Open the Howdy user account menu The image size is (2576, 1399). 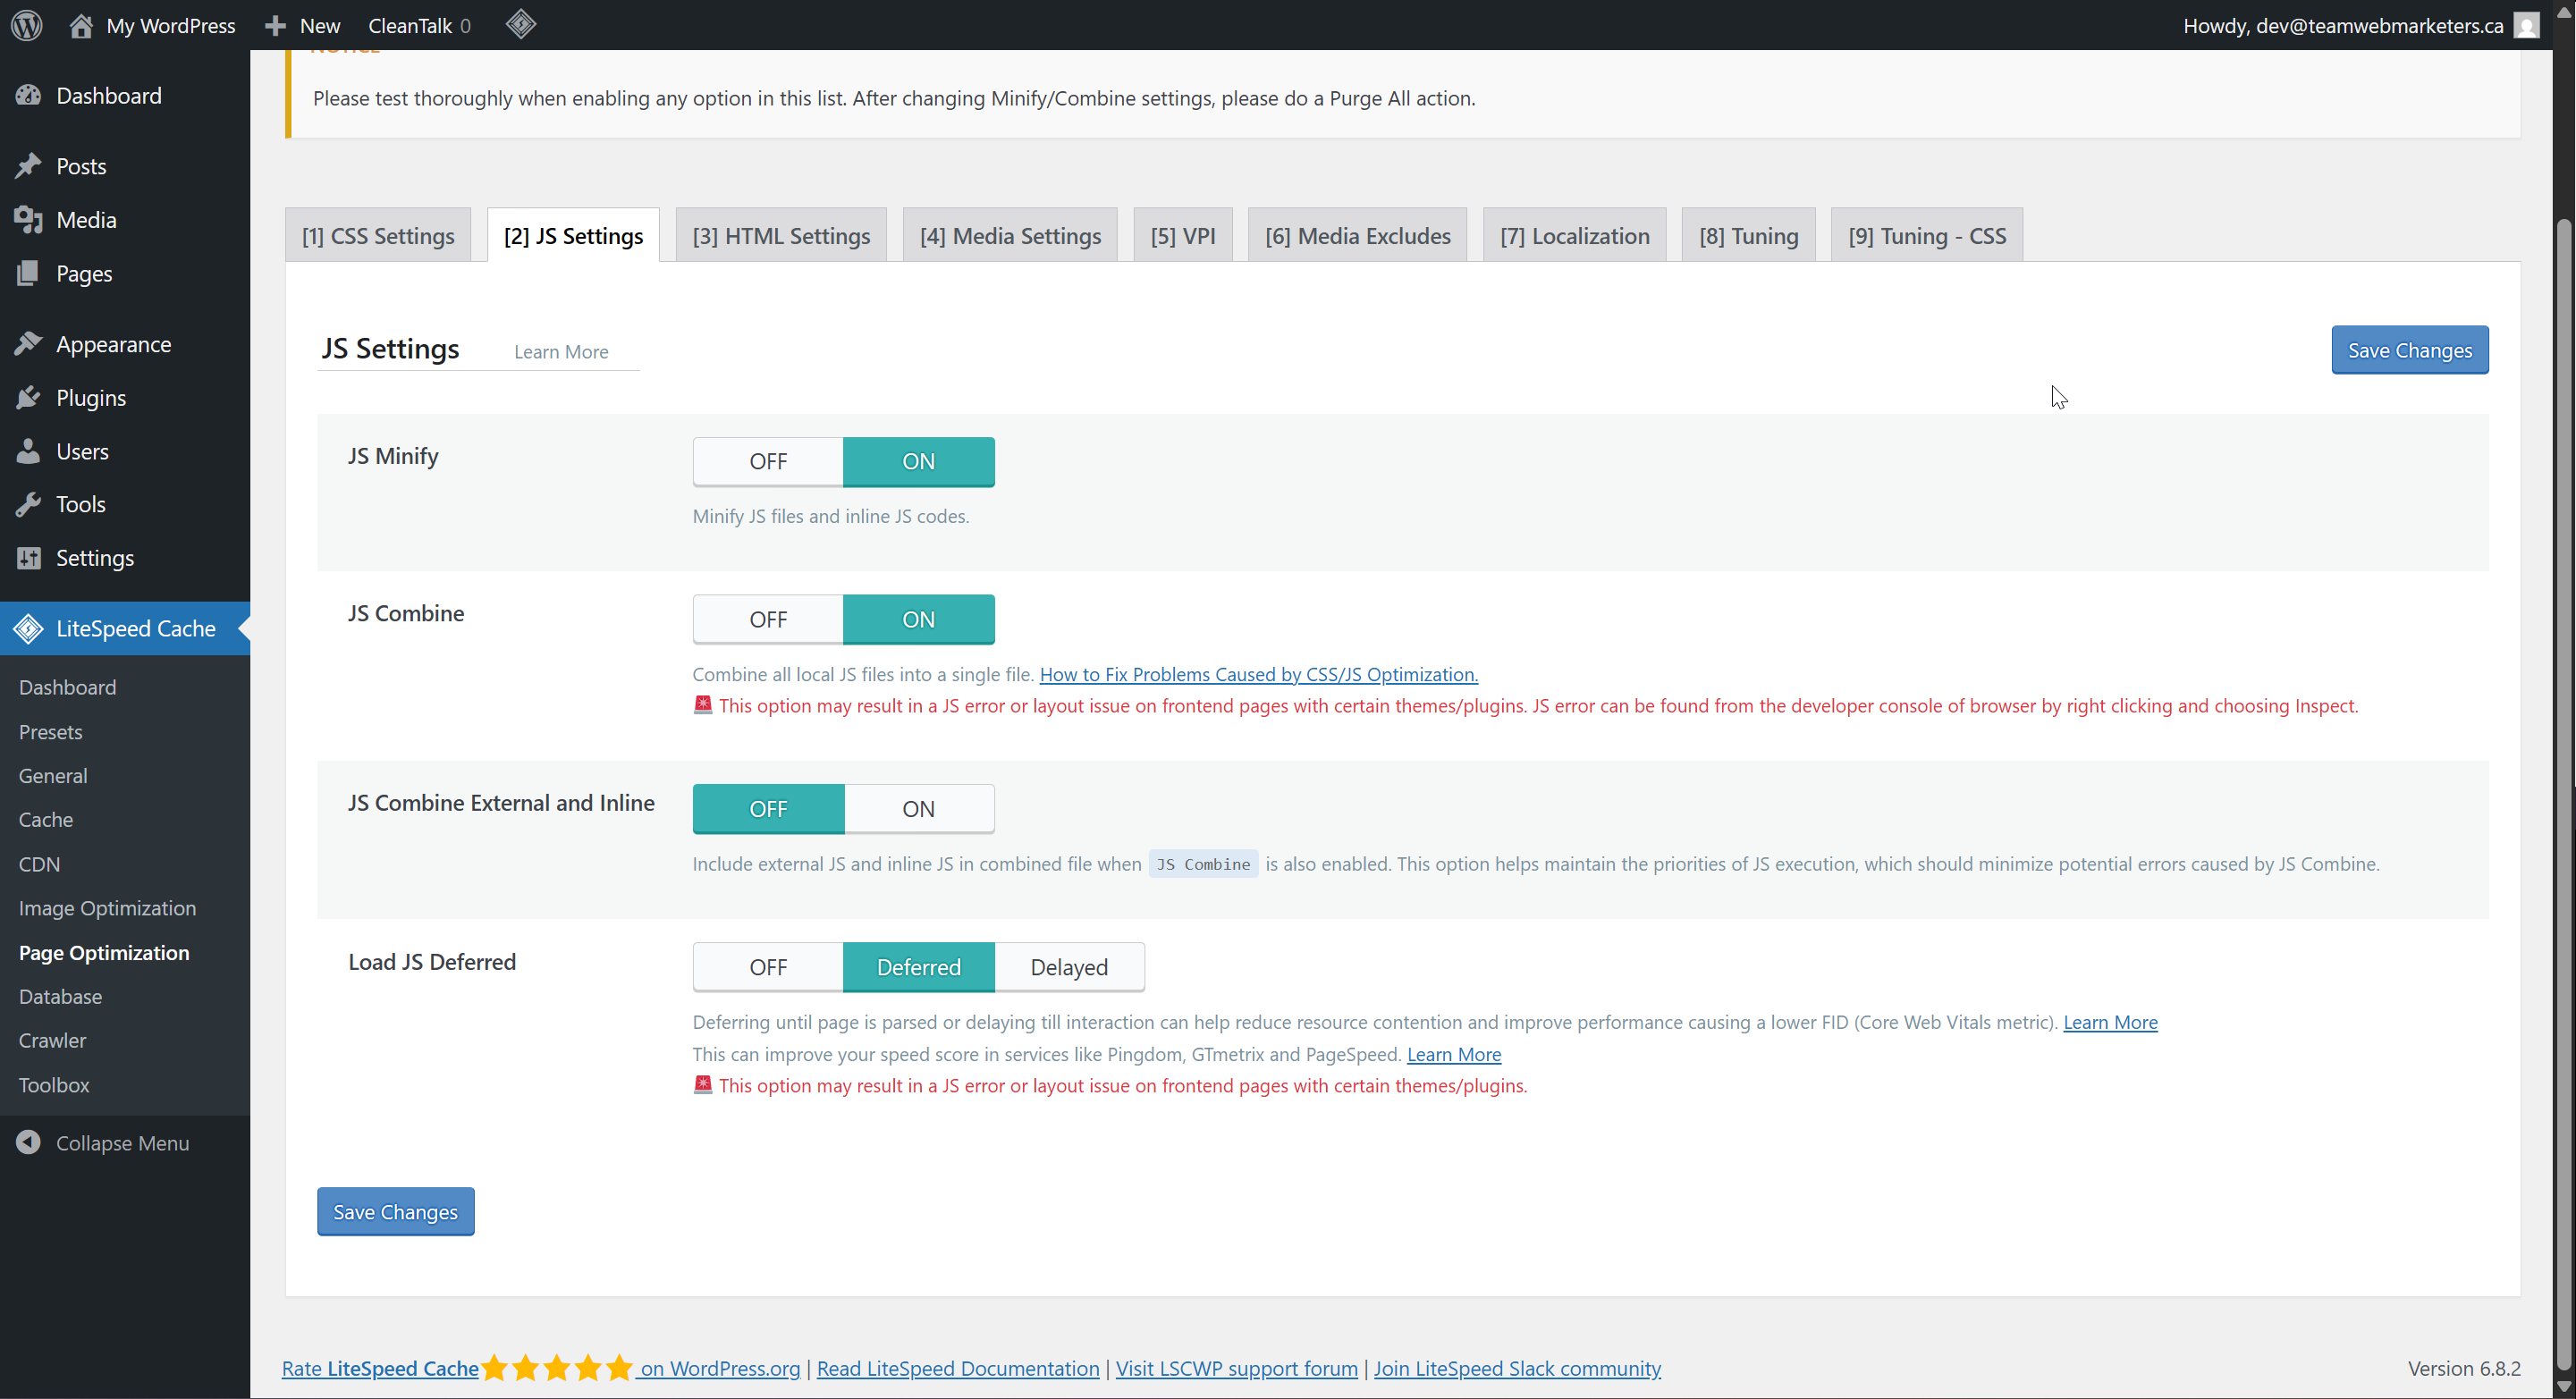point(2341,25)
